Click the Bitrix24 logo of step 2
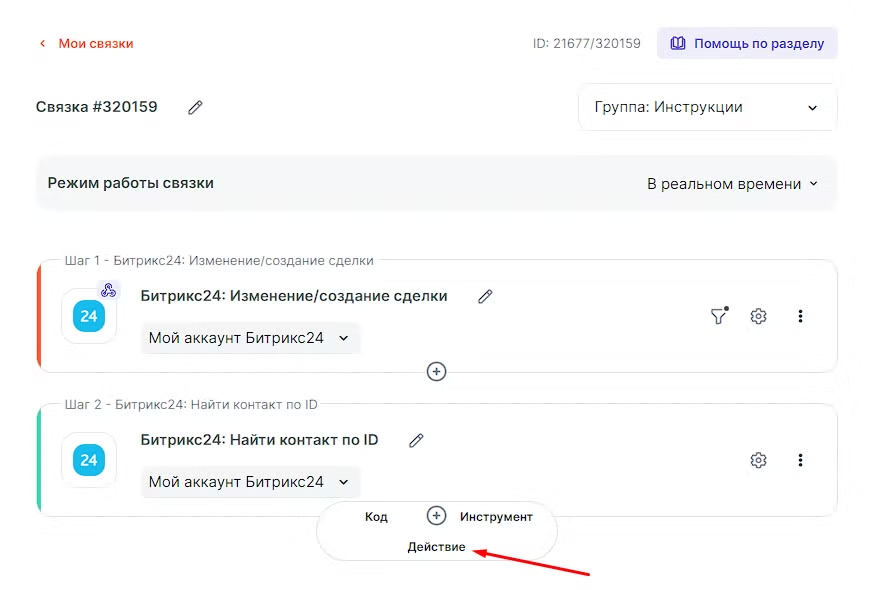 click(89, 460)
